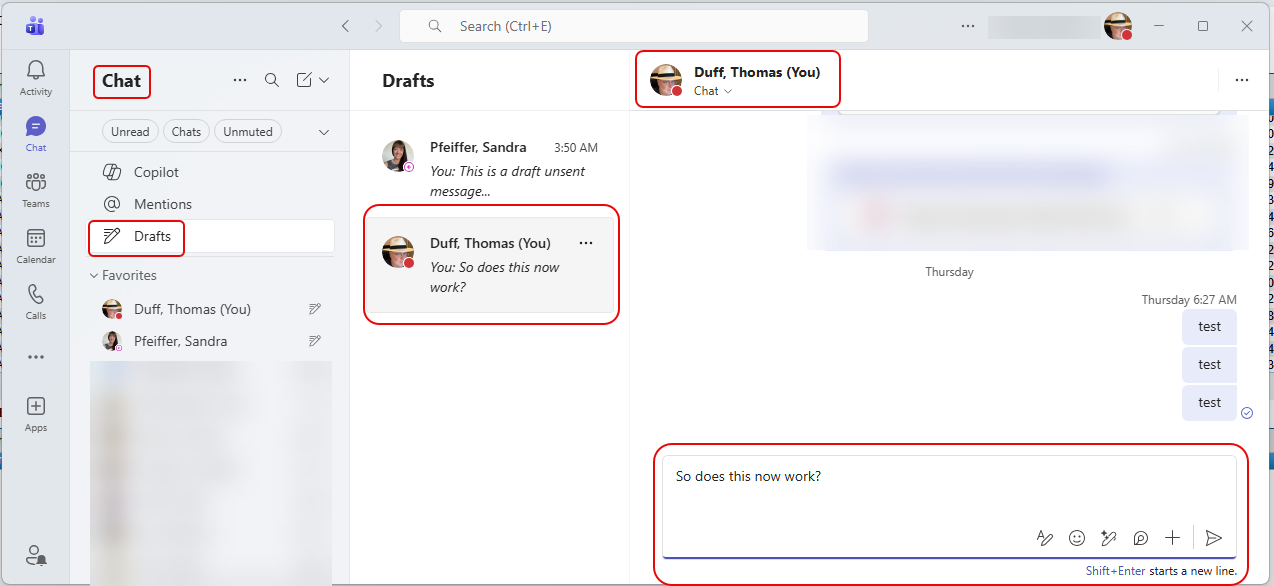The image size is (1274, 586).
Task: Open Pfeiffer, Sandra draft message
Action: coord(490,169)
